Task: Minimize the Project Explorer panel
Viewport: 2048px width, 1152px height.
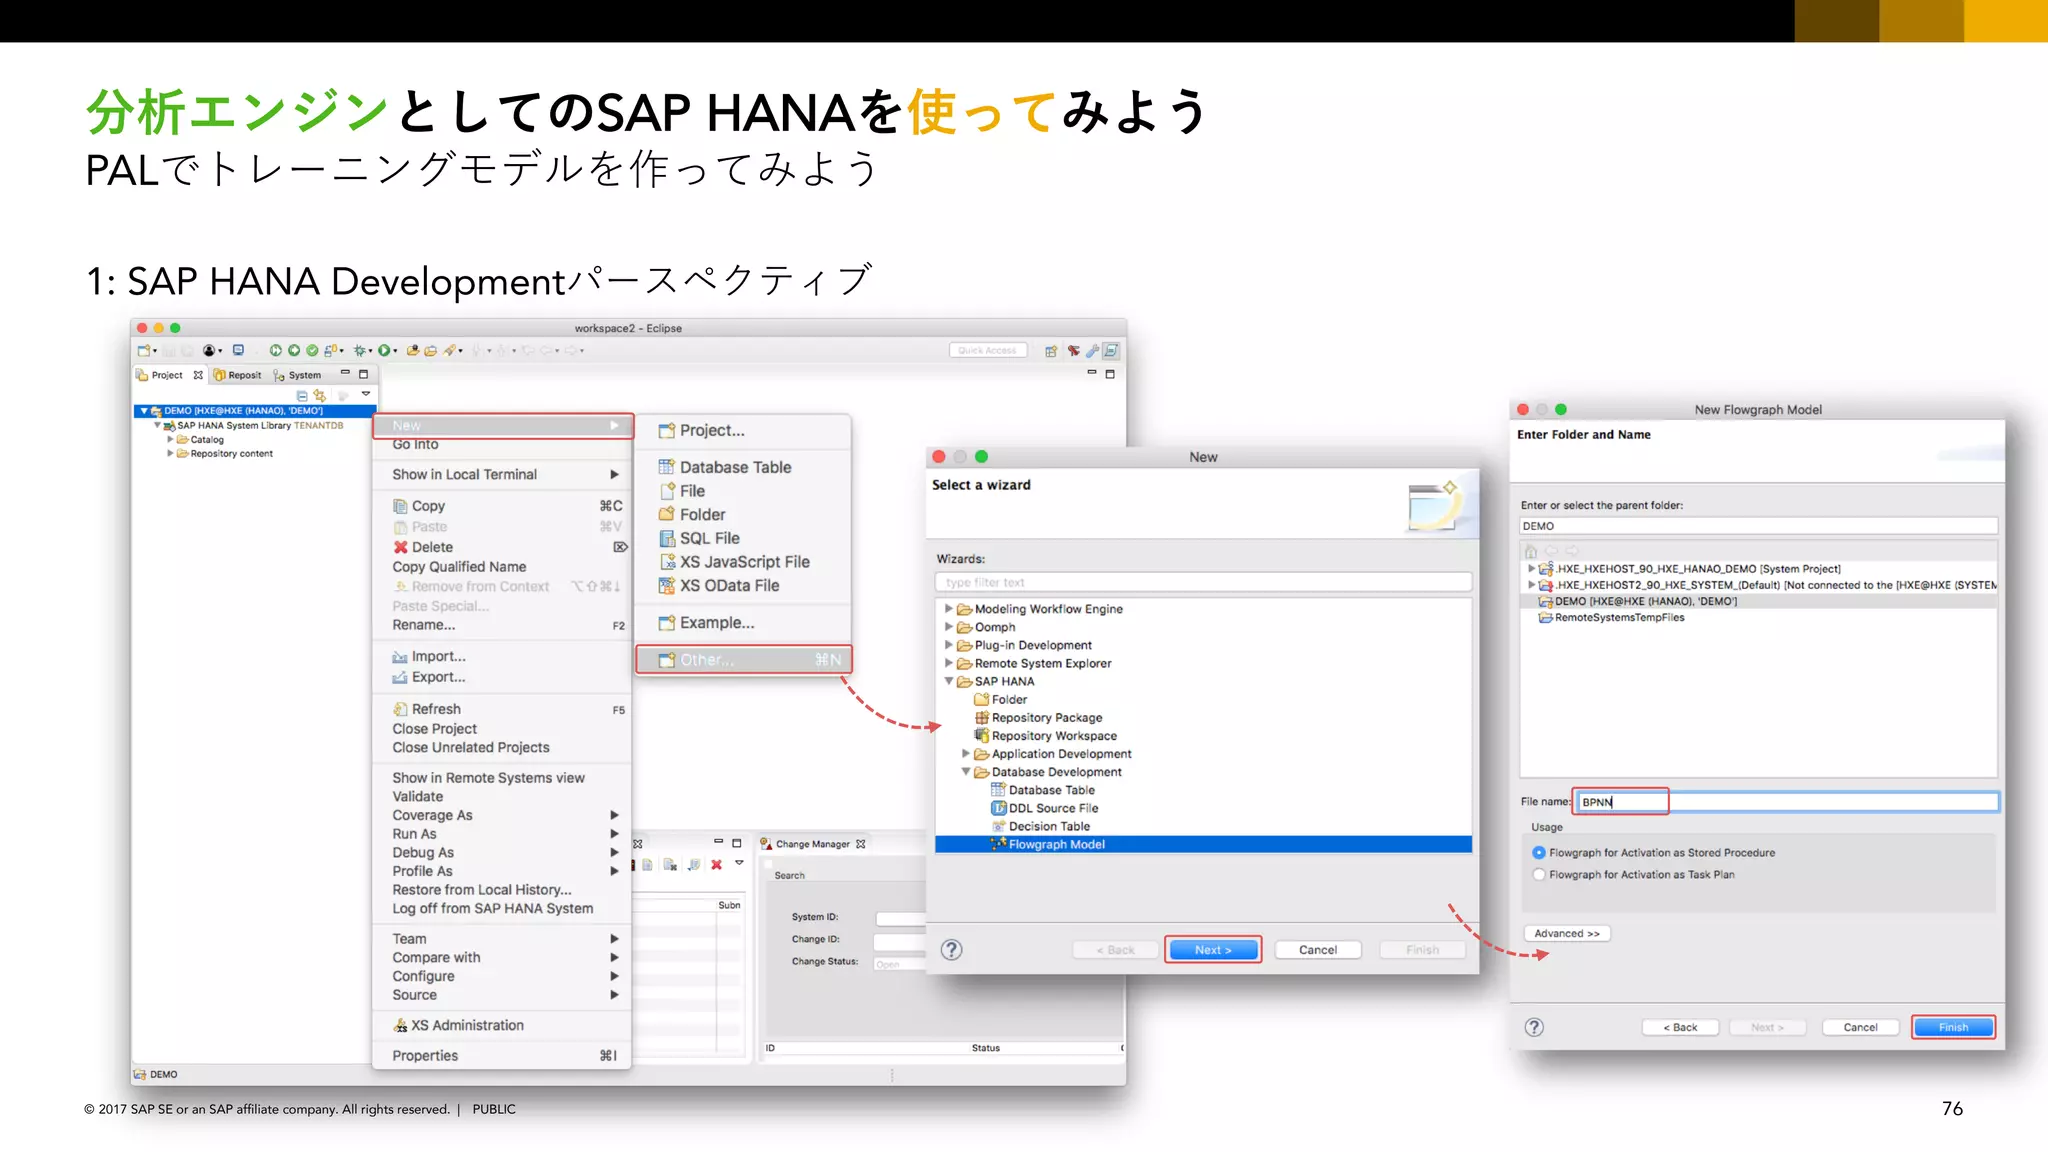Action: 345,374
